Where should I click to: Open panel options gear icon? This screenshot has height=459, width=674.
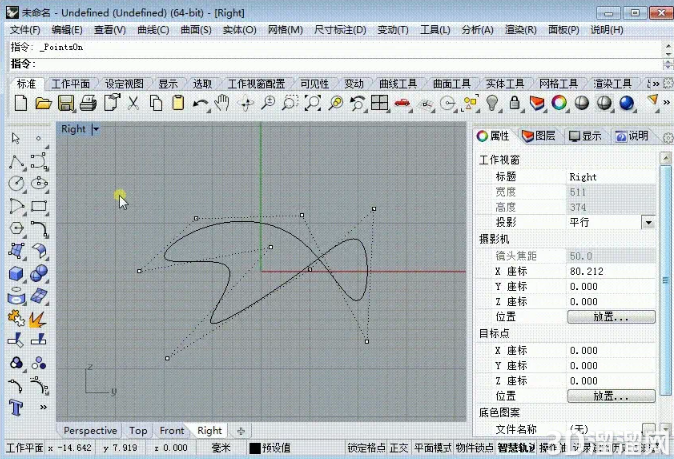[x=668, y=138]
